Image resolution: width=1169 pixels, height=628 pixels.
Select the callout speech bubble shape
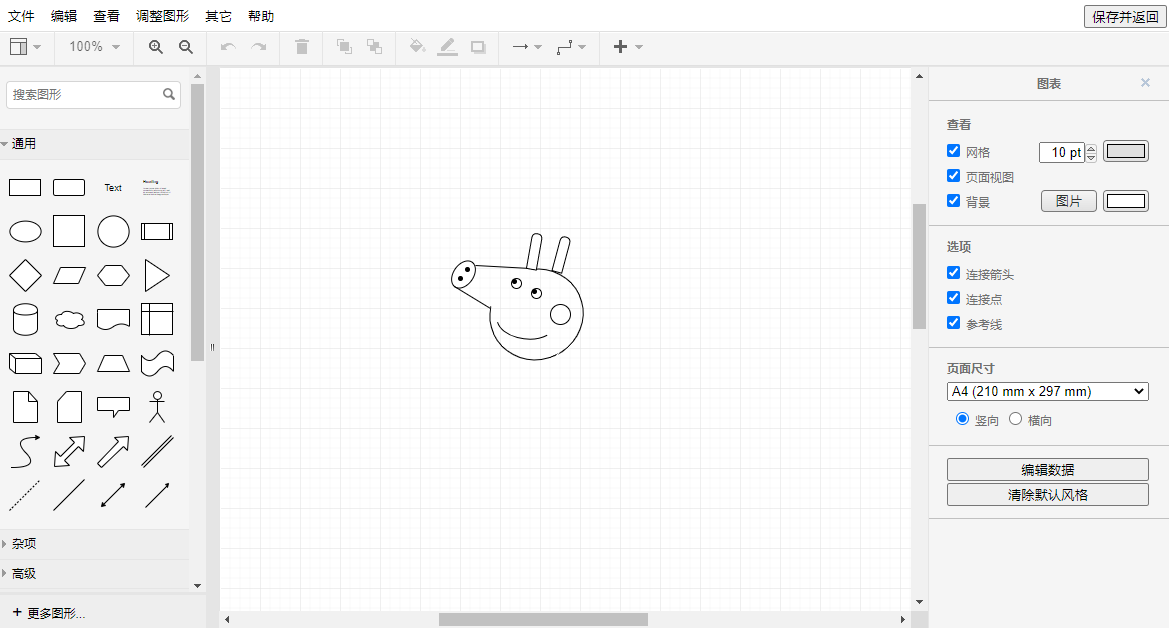coord(113,407)
